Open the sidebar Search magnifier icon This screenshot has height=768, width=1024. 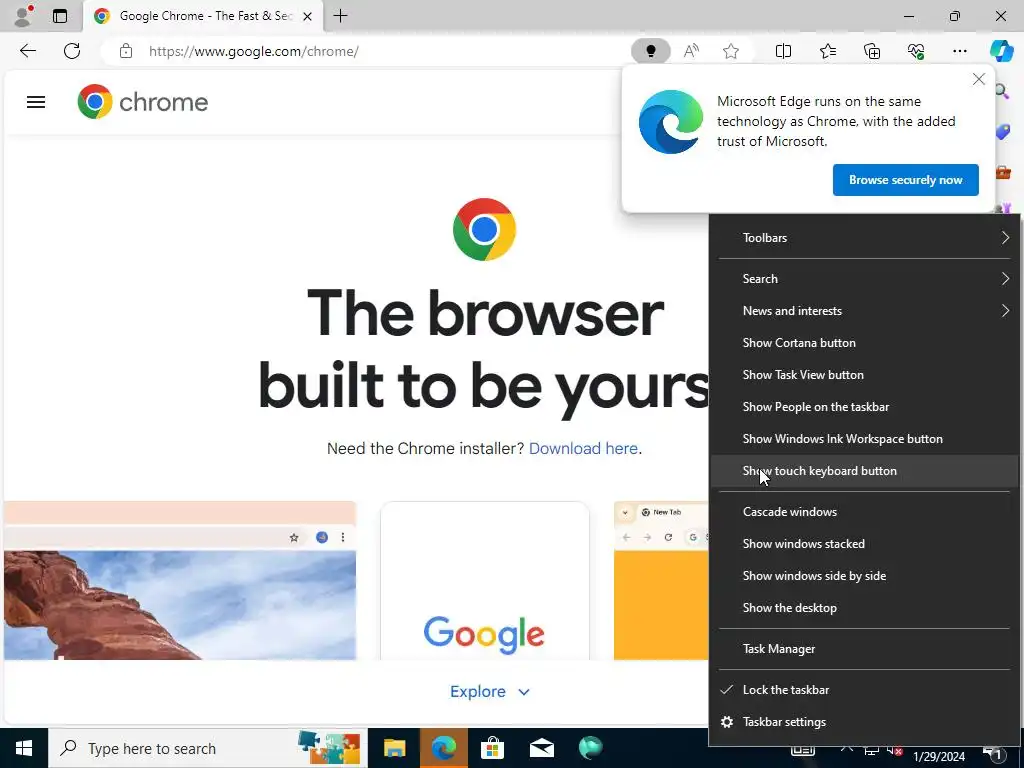[1002, 91]
